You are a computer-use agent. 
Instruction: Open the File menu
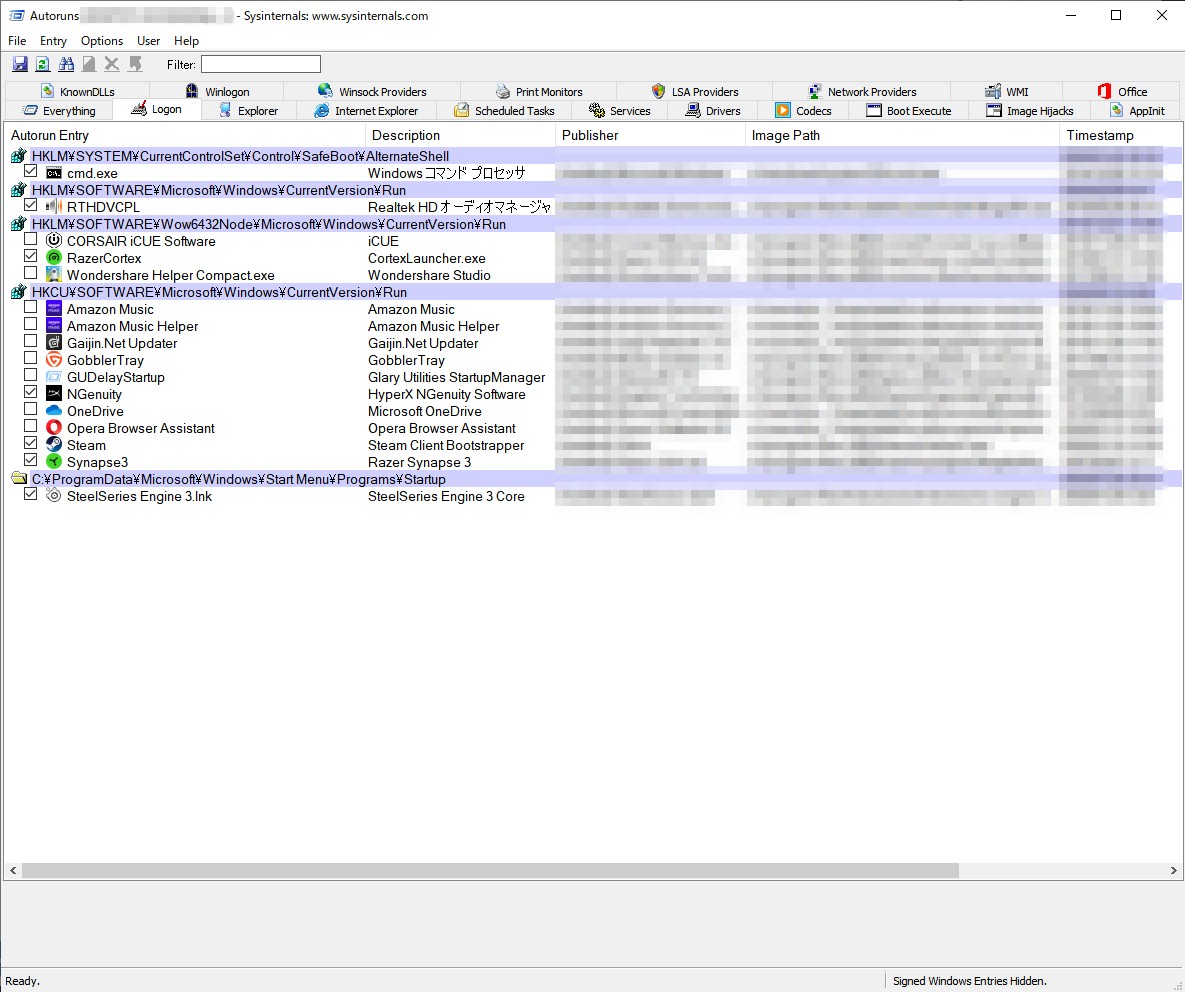coord(17,41)
